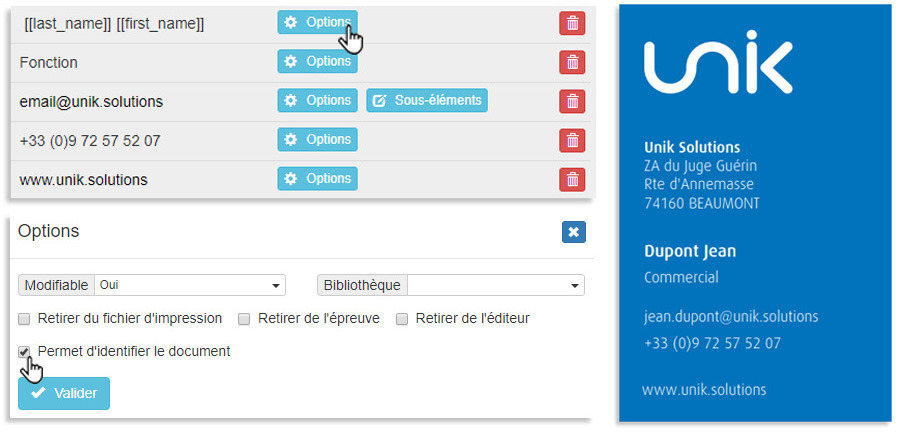Enable Retirer du fichier d'impression

click(24, 319)
